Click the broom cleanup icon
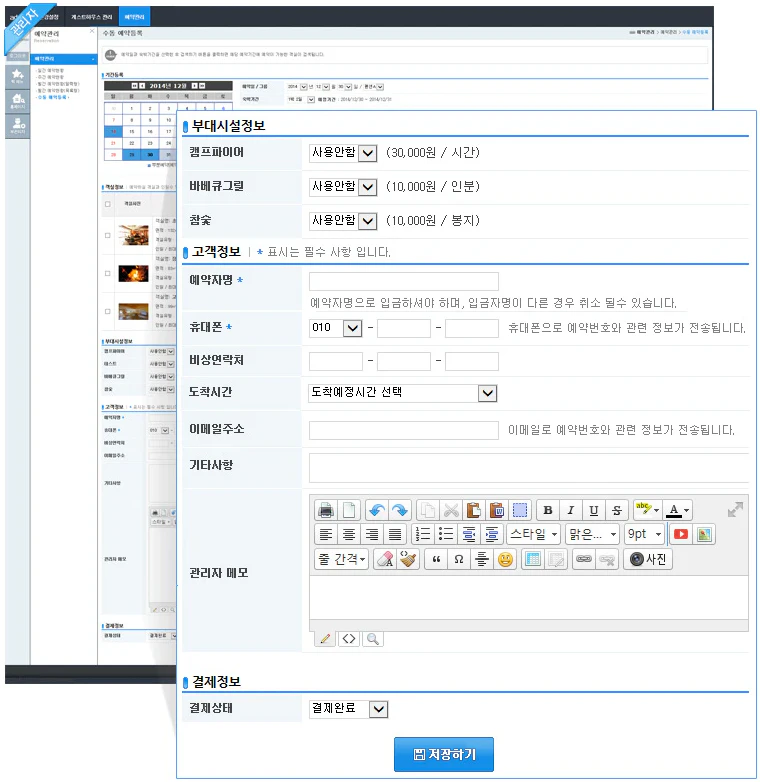The image size is (760, 782). pos(408,560)
